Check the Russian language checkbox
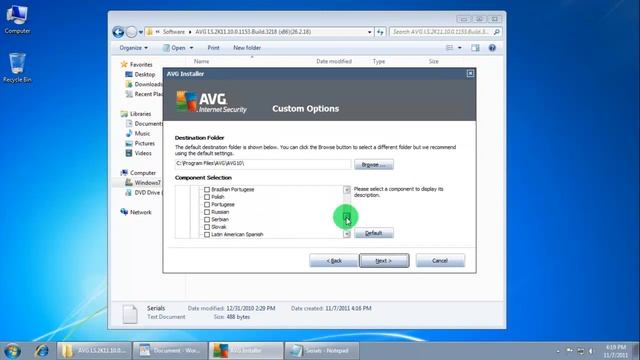 pyautogui.click(x=207, y=212)
